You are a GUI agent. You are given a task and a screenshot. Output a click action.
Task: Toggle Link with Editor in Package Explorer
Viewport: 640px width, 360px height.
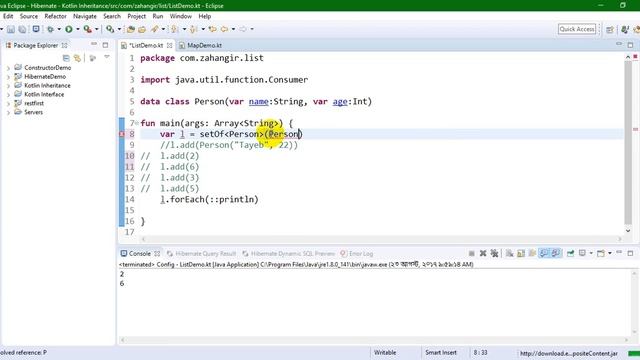[77, 58]
